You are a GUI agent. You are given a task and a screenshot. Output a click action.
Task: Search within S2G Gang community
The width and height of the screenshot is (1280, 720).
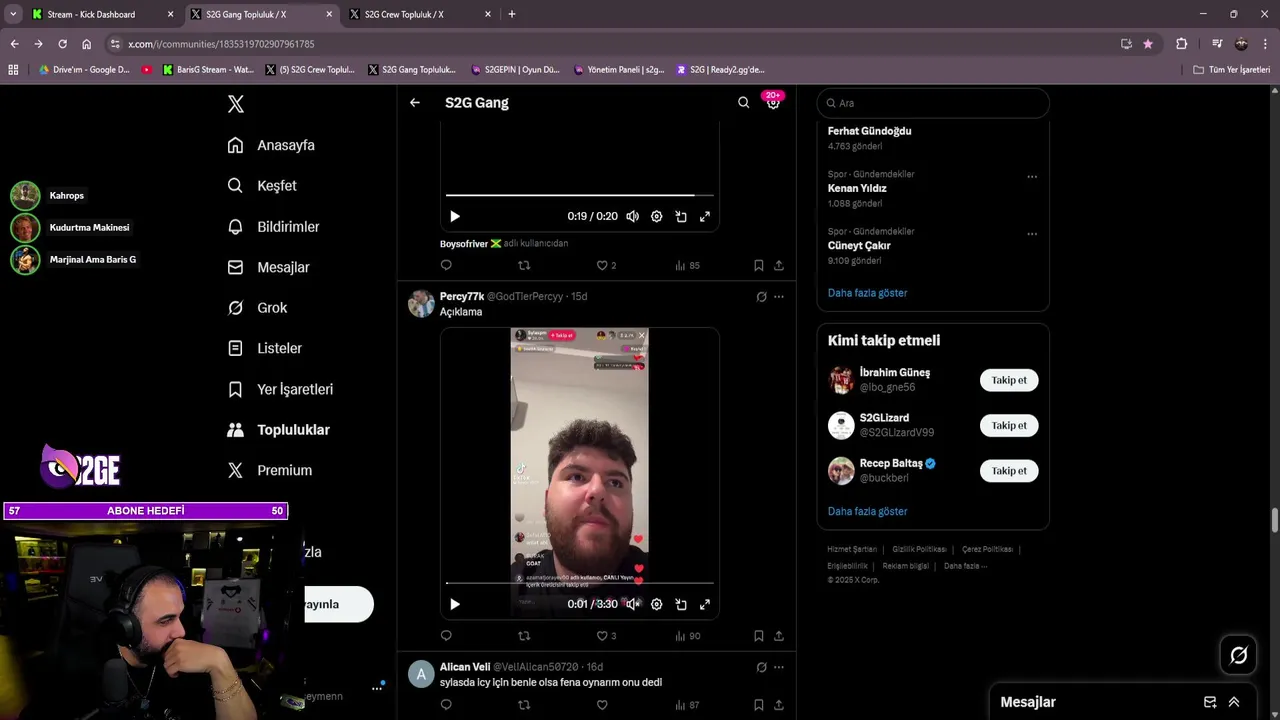(x=743, y=102)
